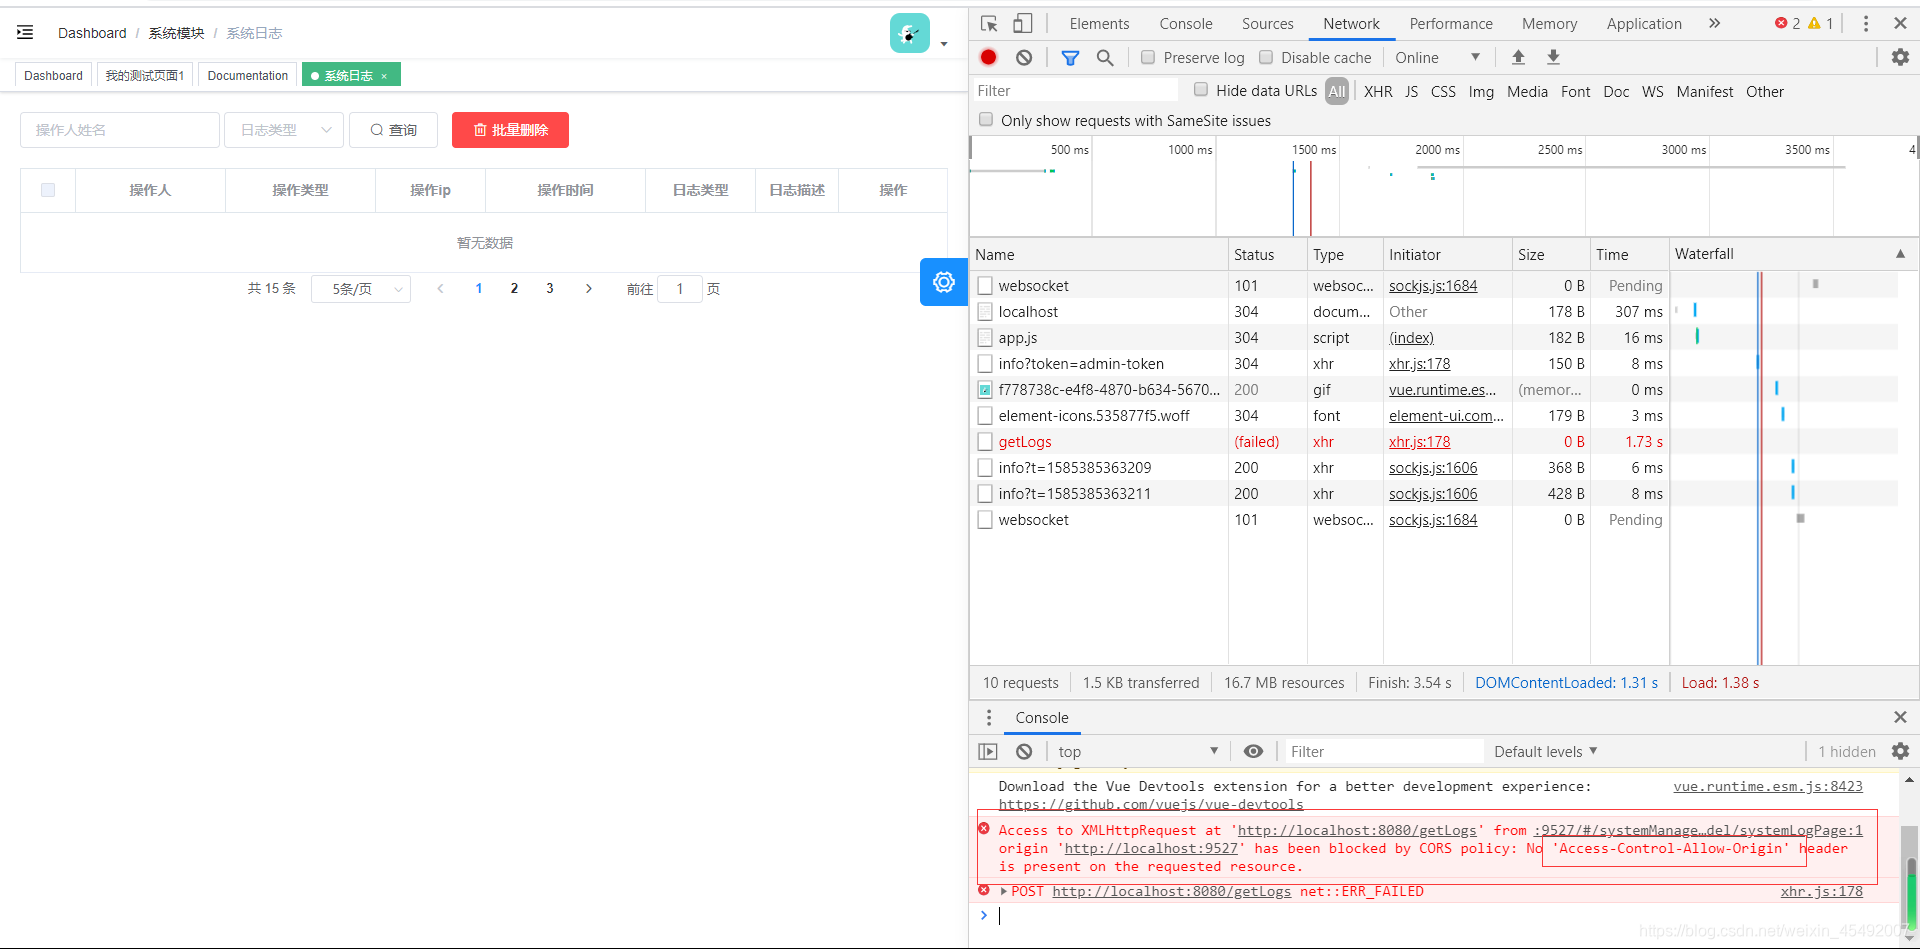Close the 系统日志 tag tab
The width and height of the screenshot is (1920, 949).
384,76
